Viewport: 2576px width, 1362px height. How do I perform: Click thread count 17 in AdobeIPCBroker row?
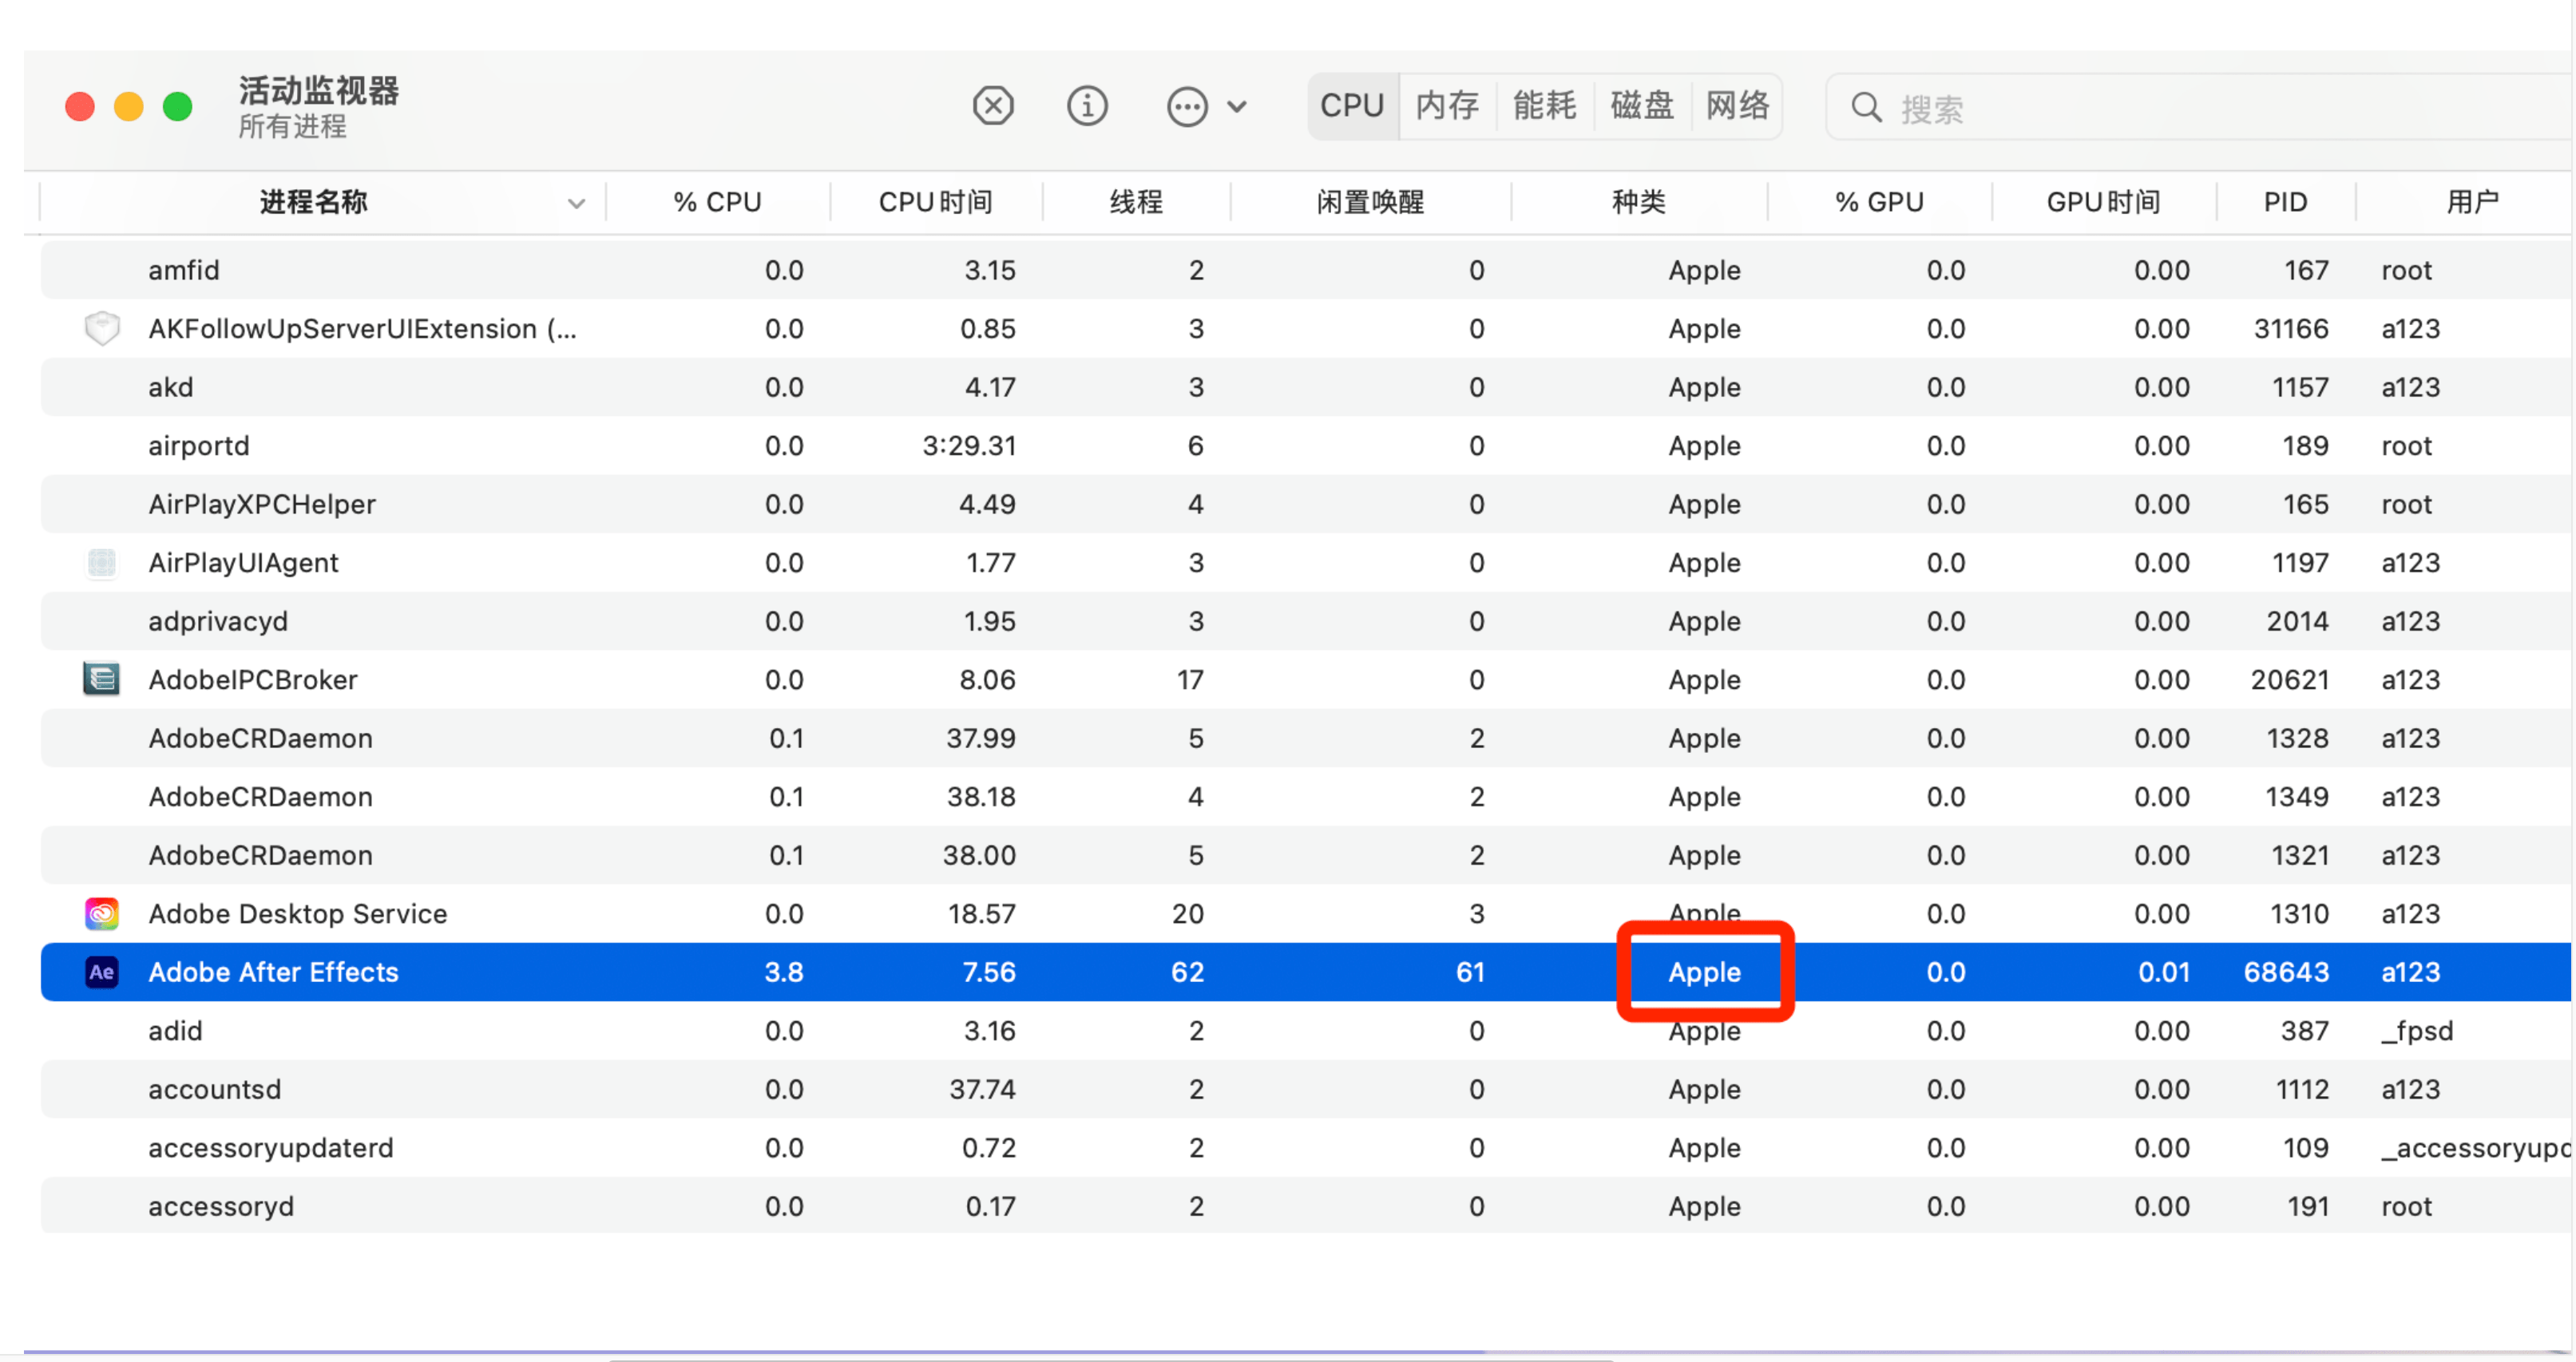click(1190, 680)
